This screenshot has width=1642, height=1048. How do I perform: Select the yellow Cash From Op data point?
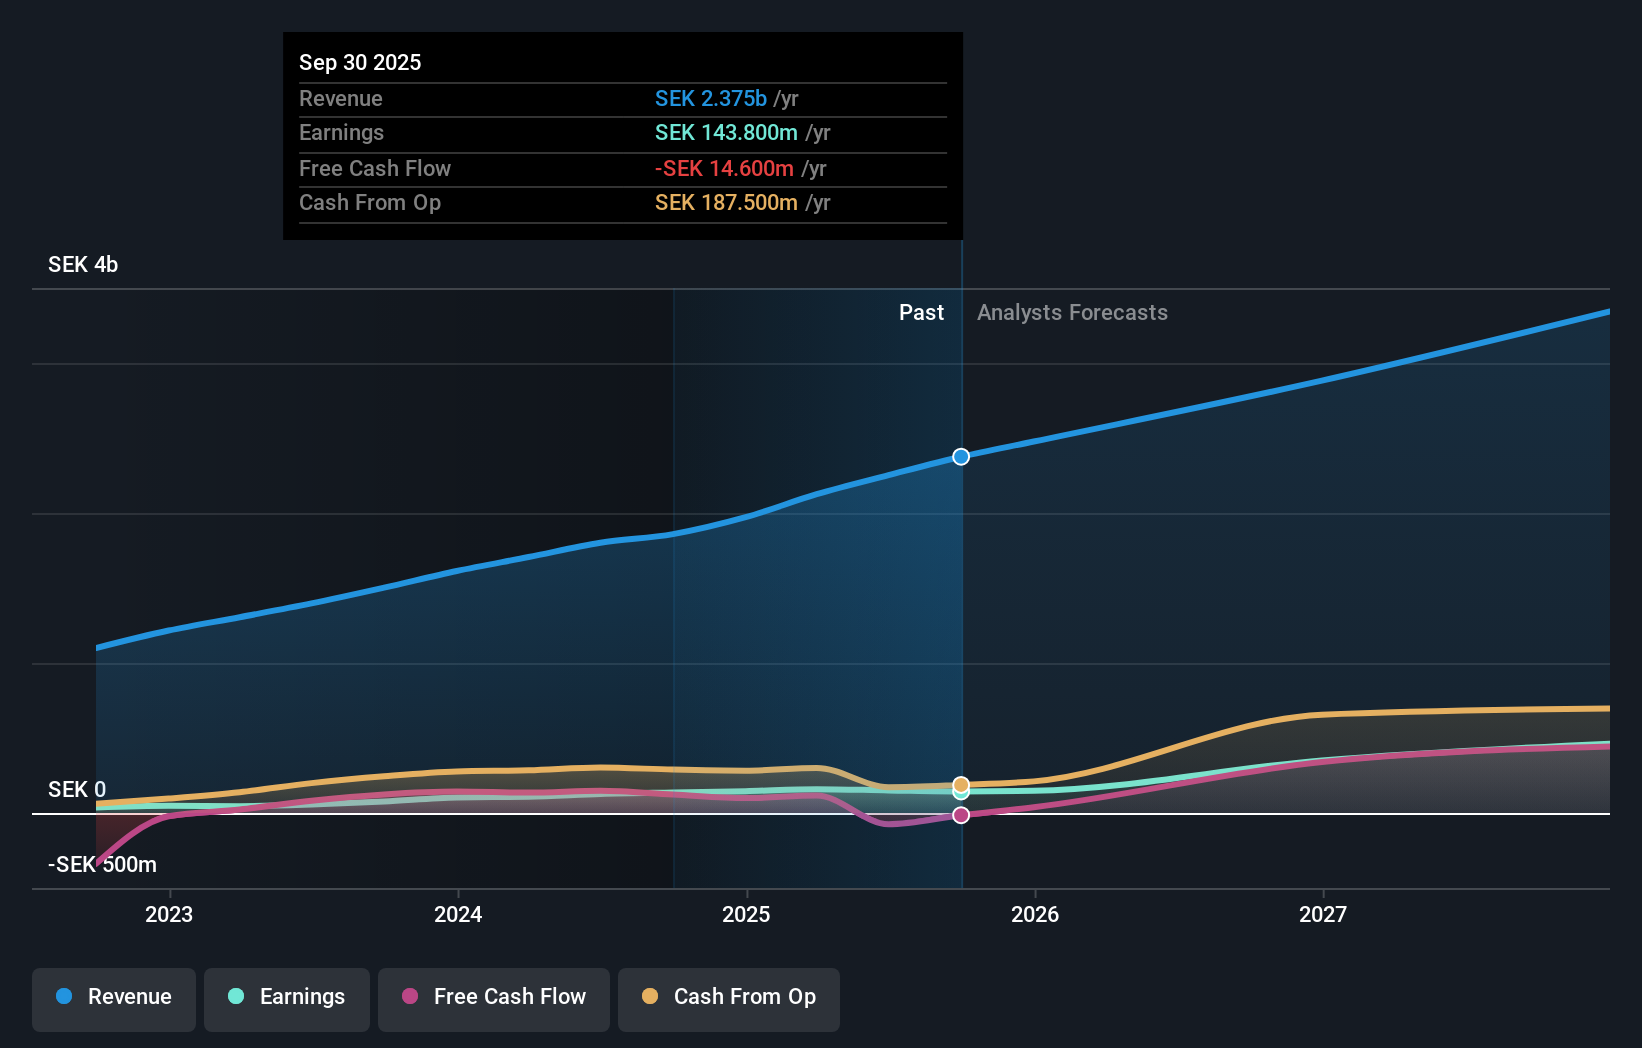961,784
